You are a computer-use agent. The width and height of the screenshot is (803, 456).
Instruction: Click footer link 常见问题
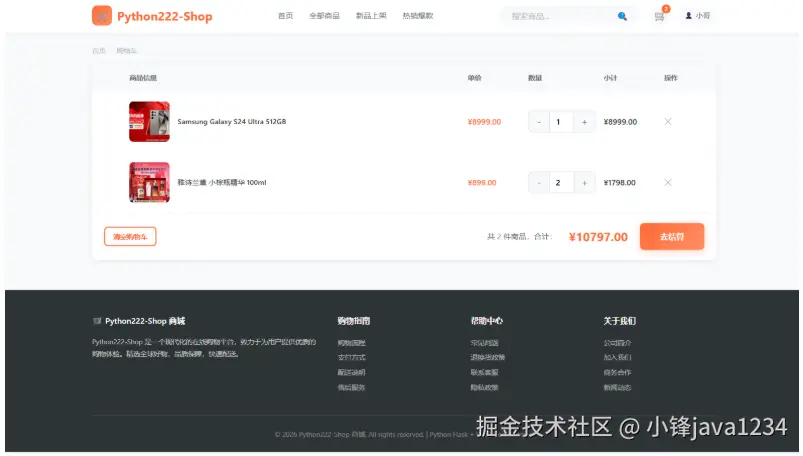(484, 343)
